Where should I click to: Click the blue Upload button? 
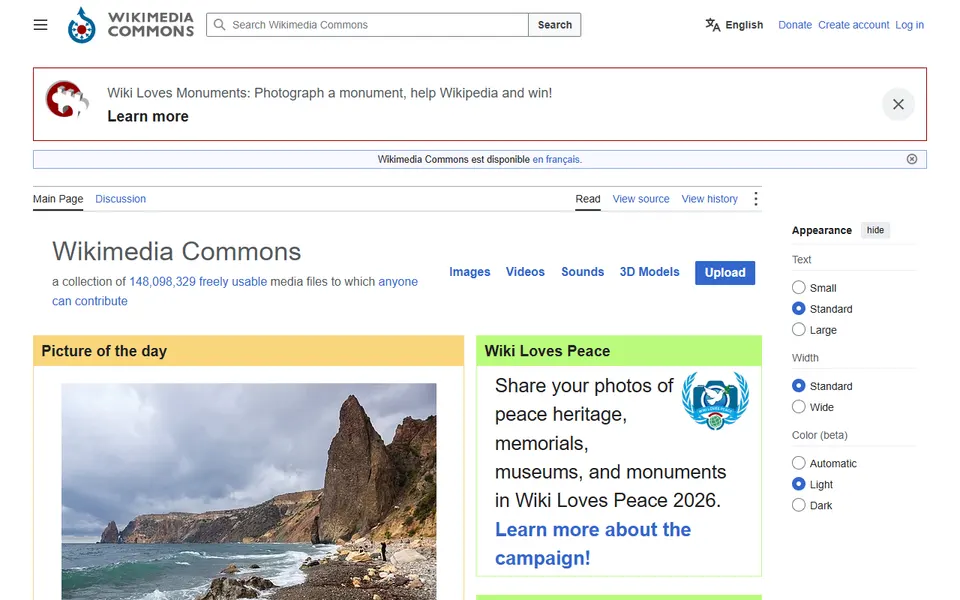[x=725, y=273]
